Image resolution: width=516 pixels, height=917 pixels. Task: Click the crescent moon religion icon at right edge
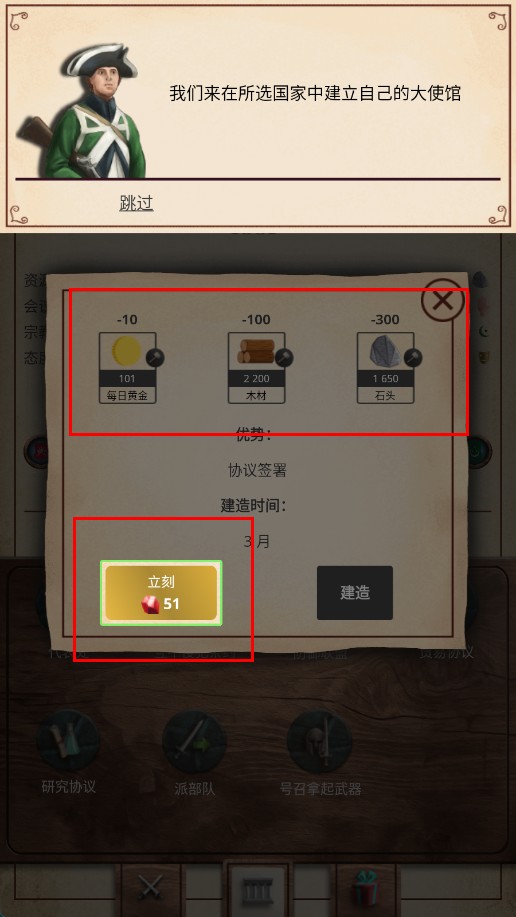click(x=483, y=332)
